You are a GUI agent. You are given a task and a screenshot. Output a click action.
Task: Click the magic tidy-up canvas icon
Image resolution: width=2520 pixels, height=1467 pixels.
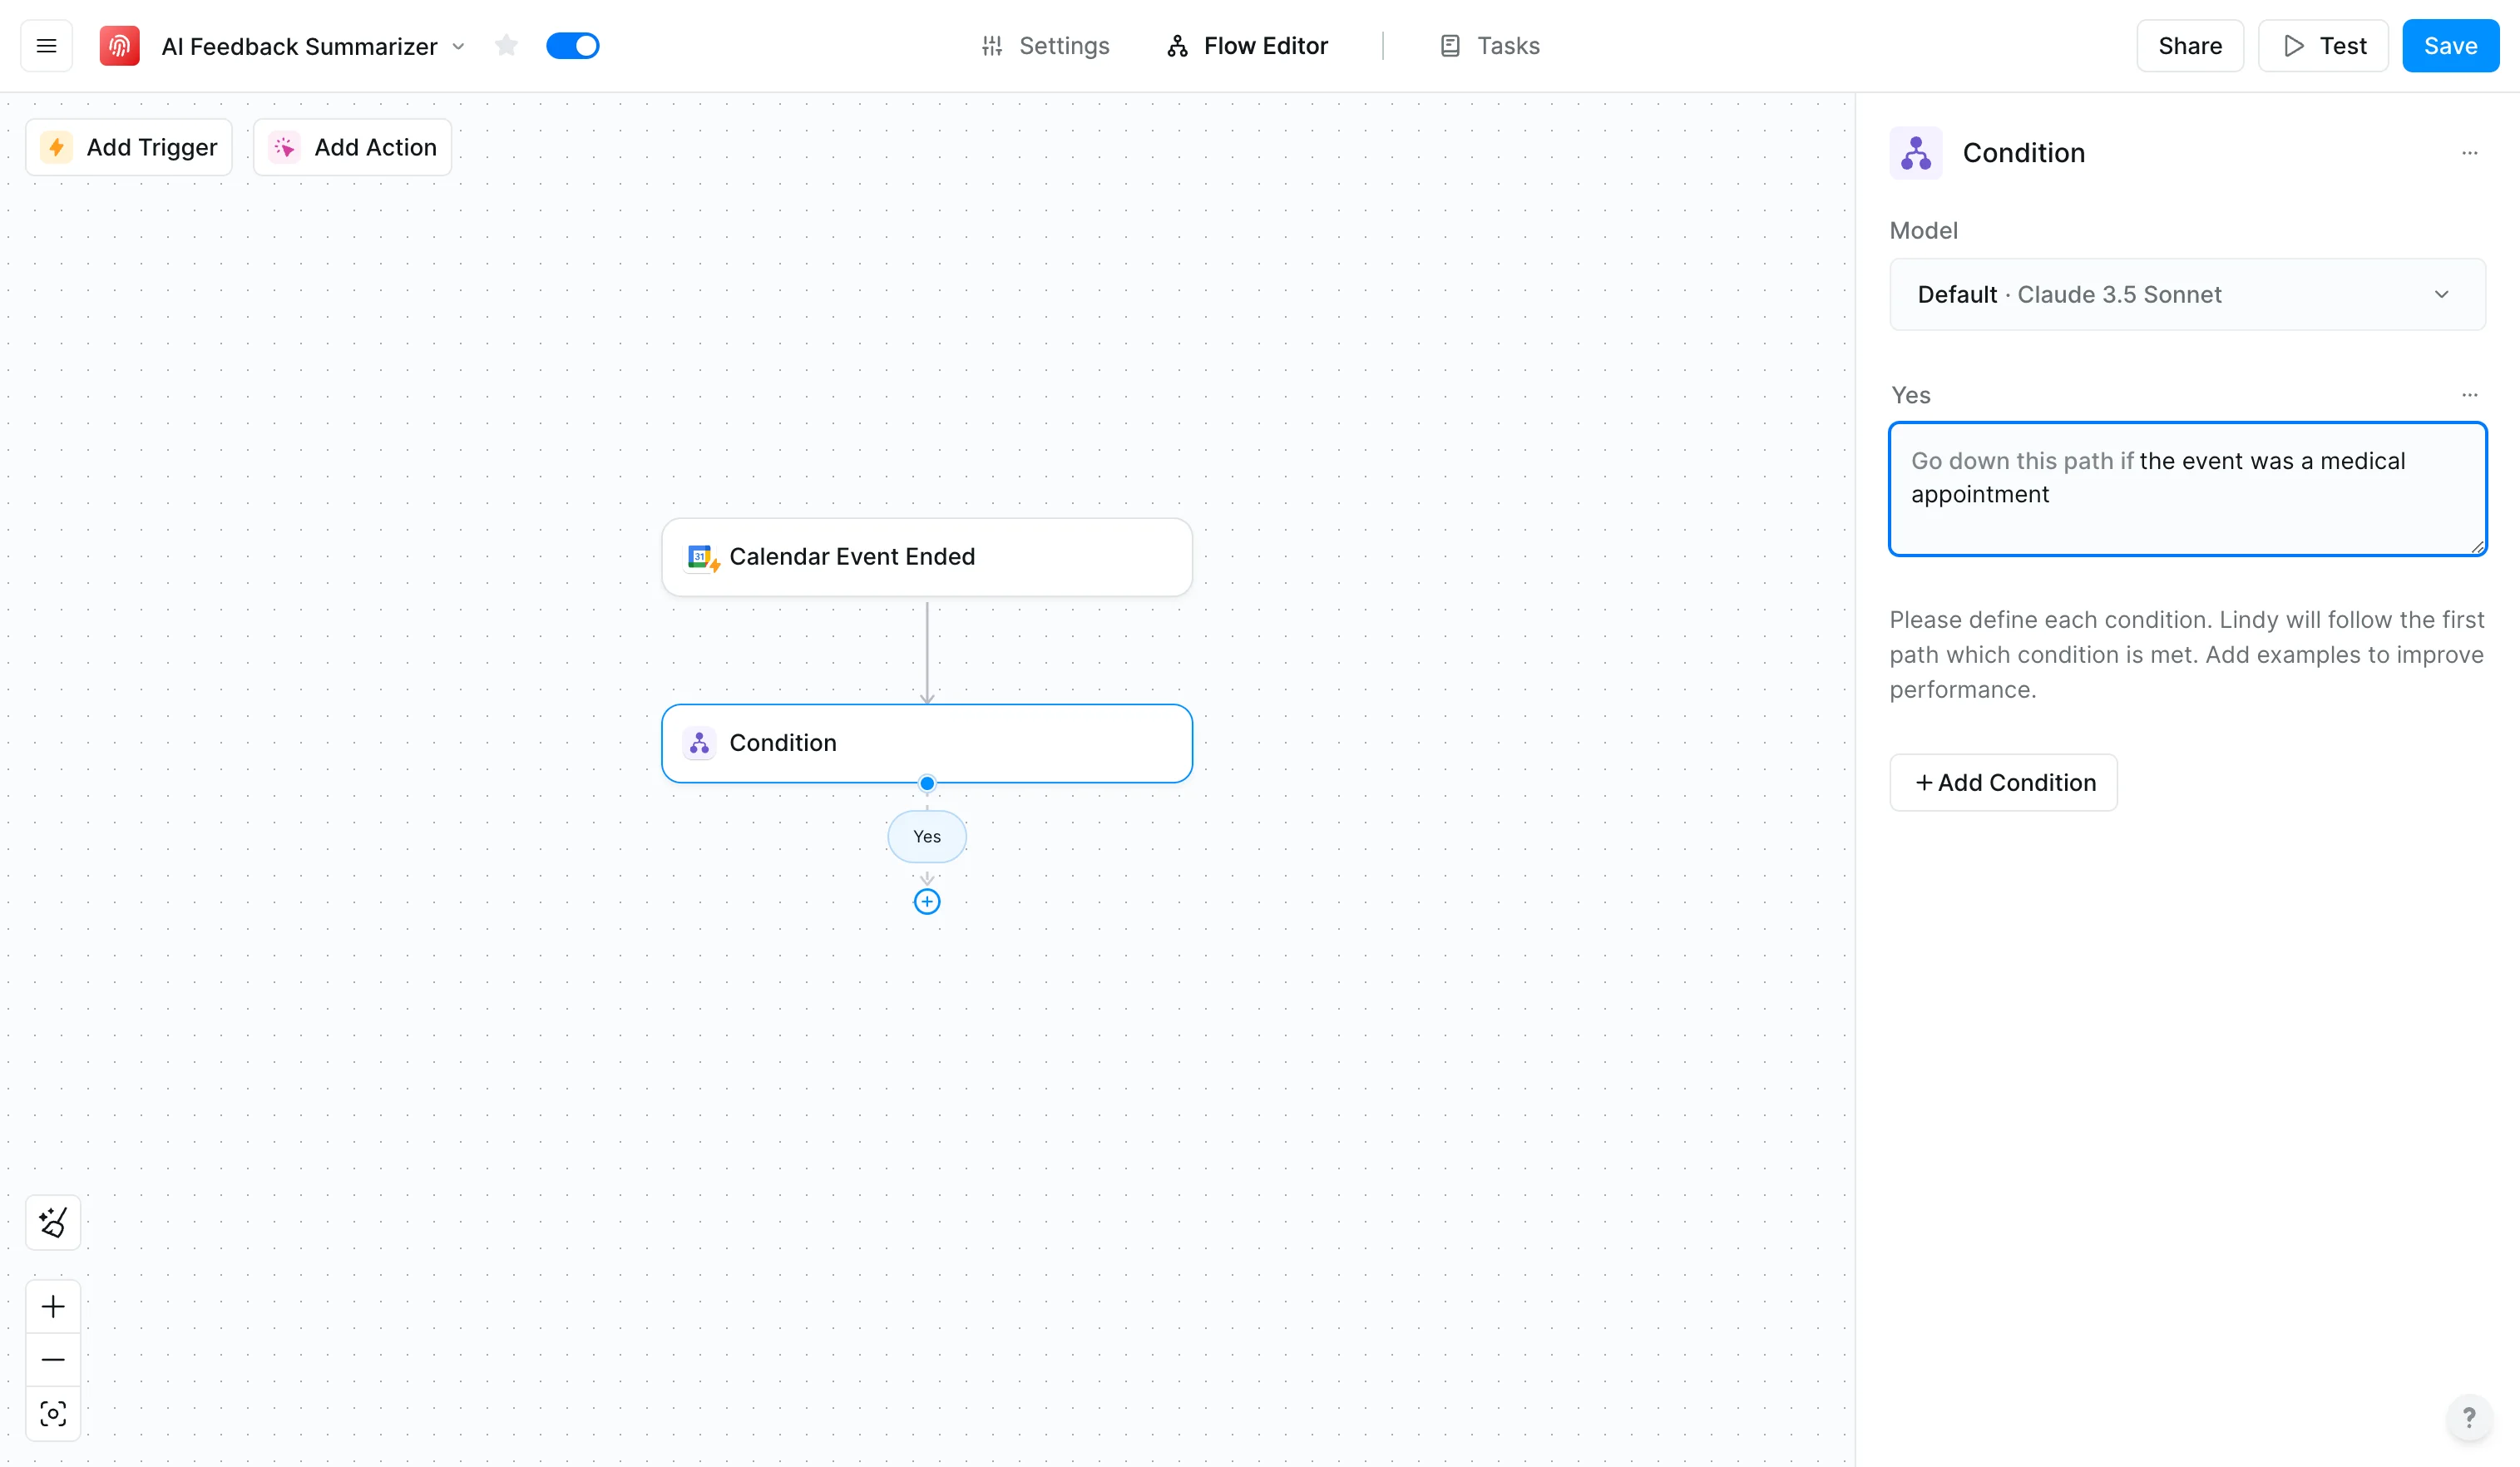pos(53,1222)
